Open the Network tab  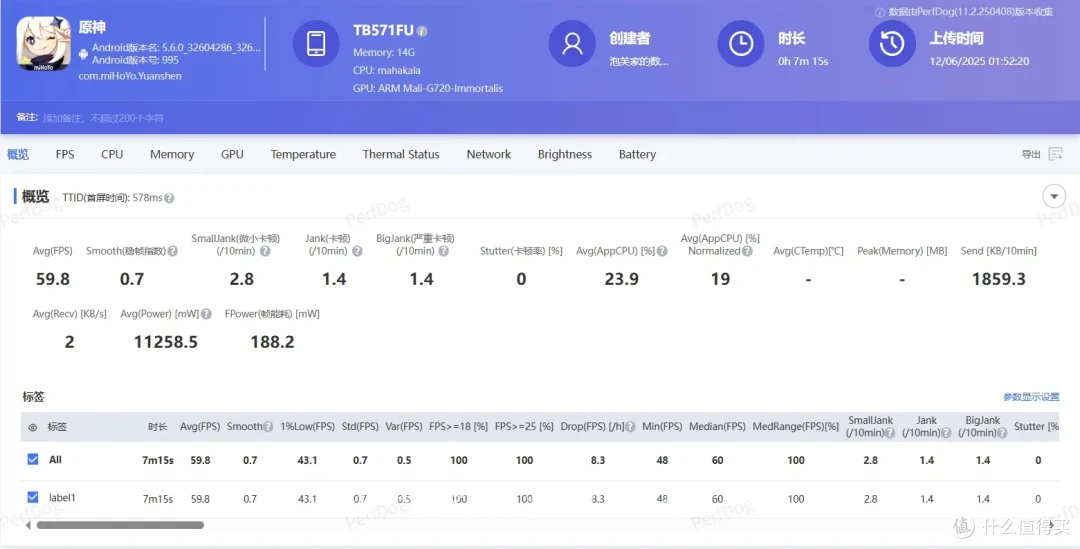point(489,154)
